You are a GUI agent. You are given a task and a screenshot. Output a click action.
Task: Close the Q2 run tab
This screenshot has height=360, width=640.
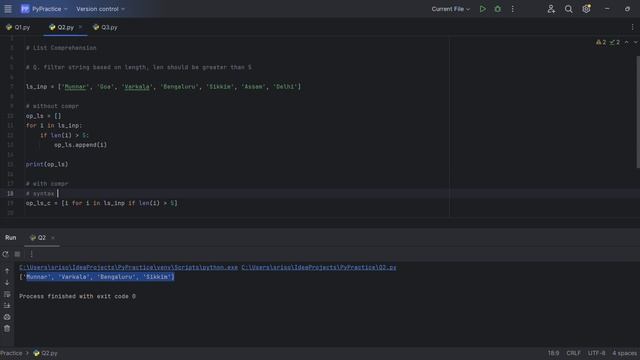click(x=53, y=238)
